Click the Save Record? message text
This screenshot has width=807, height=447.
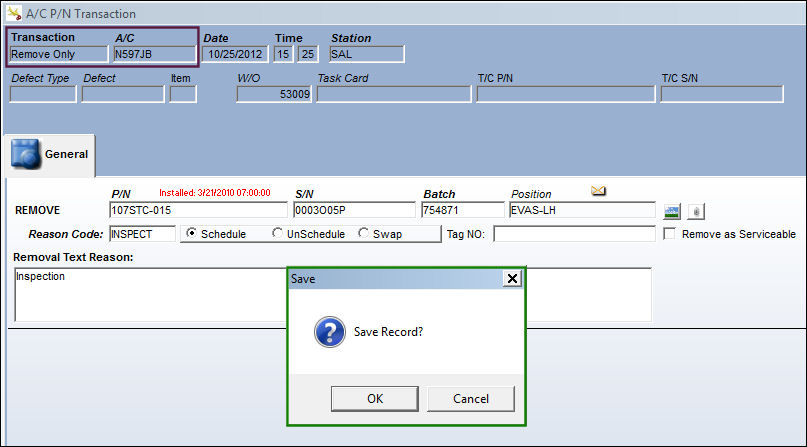[388, 332]
